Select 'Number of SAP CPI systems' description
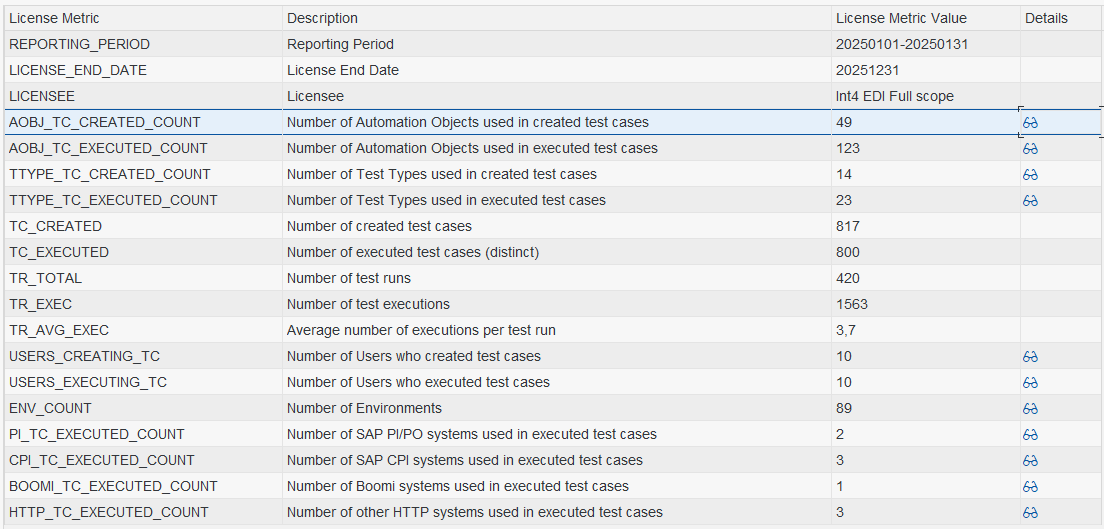This screenshot has width=1104, height=529. (465, 461)
